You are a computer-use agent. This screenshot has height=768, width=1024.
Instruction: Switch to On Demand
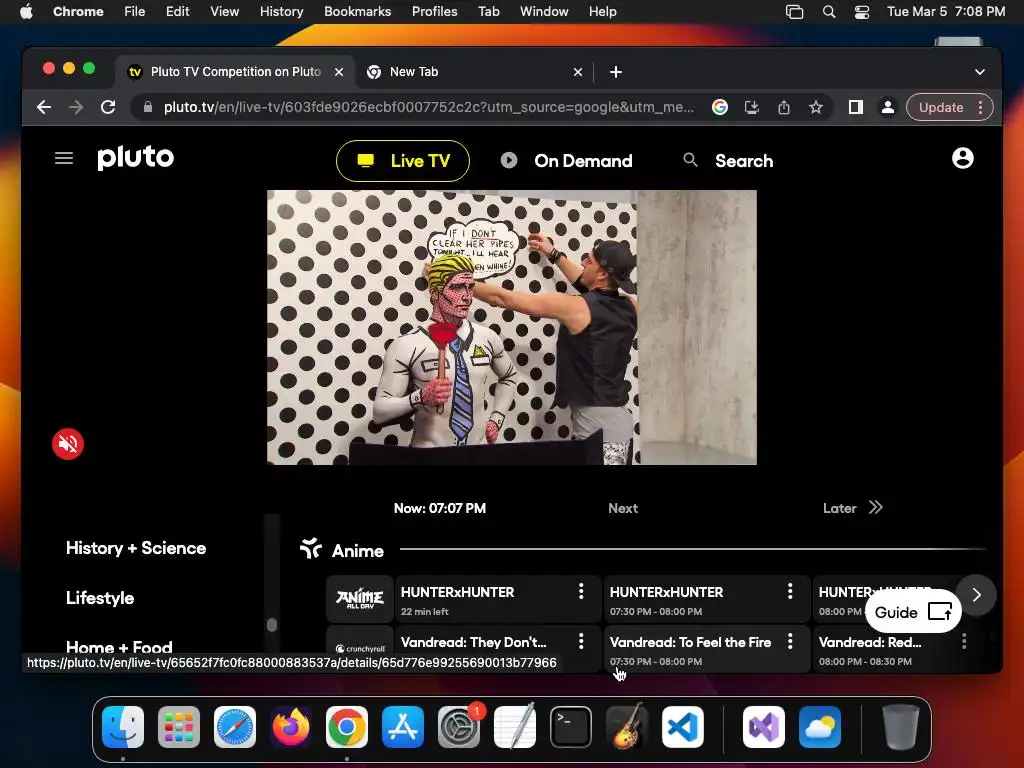click(567, 161)
